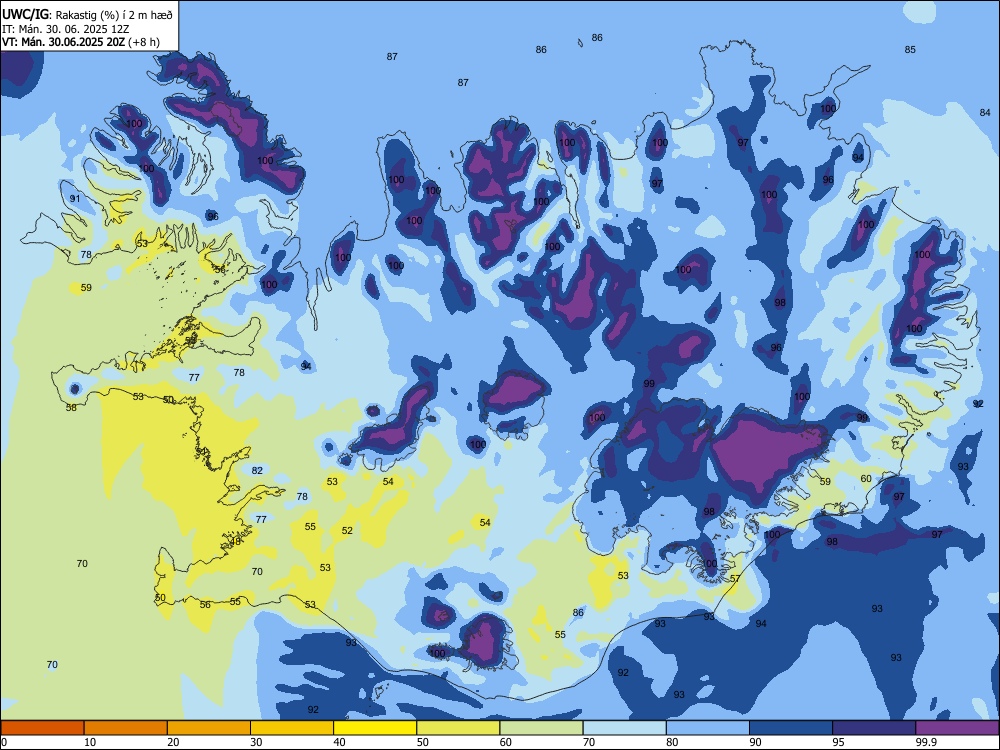
Task: Click the map value '52' in the southwest interior
Action: click(x=347, y=531)
